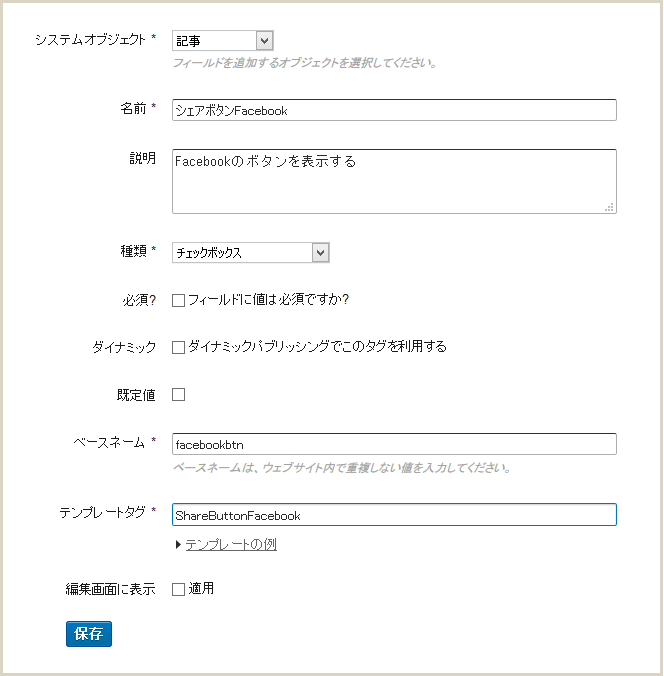Toggle the 既定値 default checkbox

179,394
